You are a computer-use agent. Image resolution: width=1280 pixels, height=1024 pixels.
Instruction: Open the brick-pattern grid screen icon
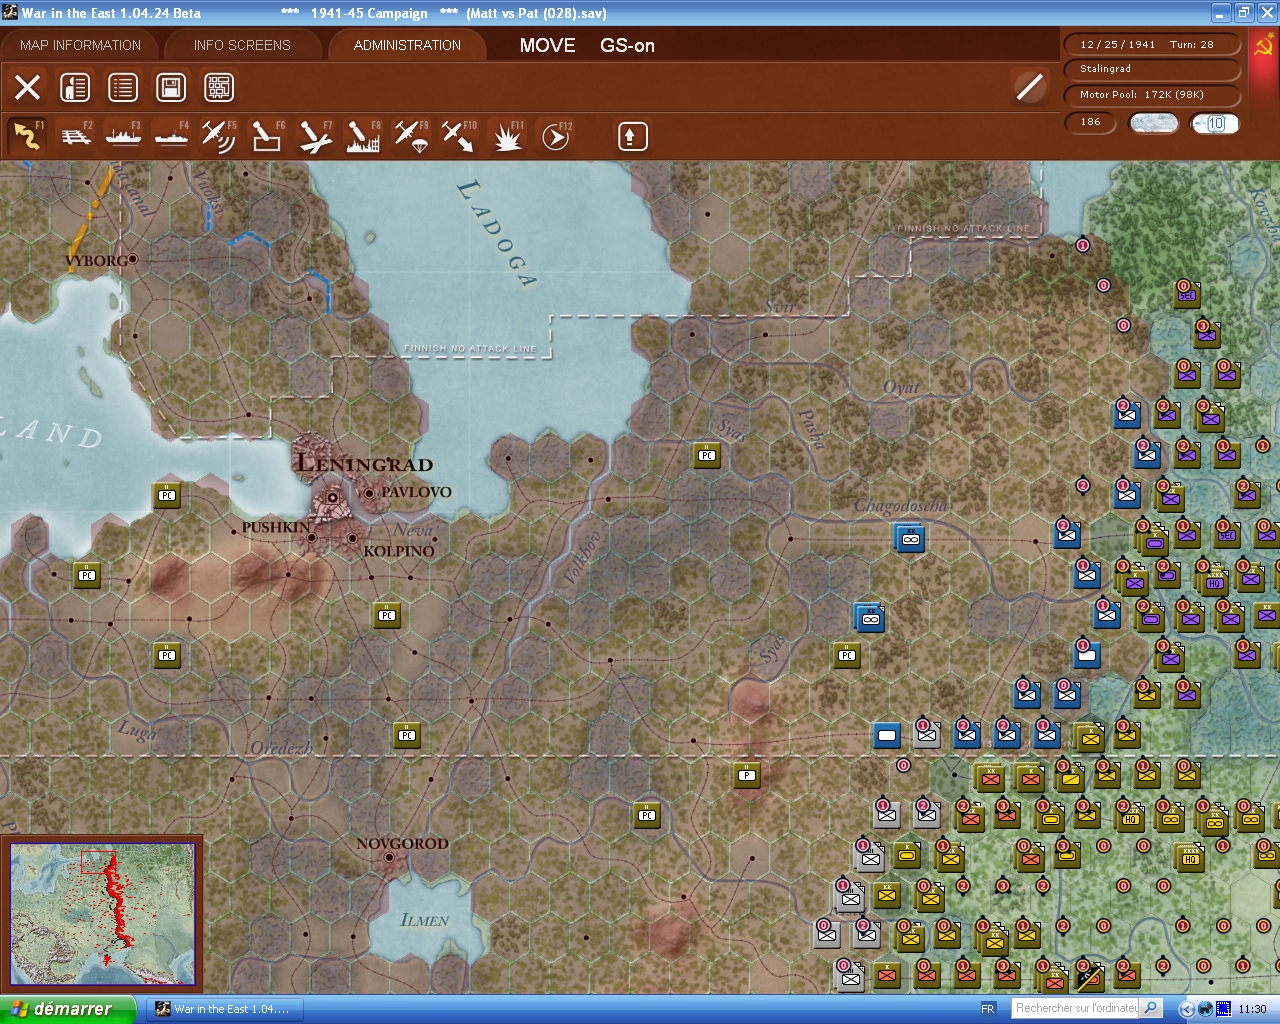pos(219,87)
